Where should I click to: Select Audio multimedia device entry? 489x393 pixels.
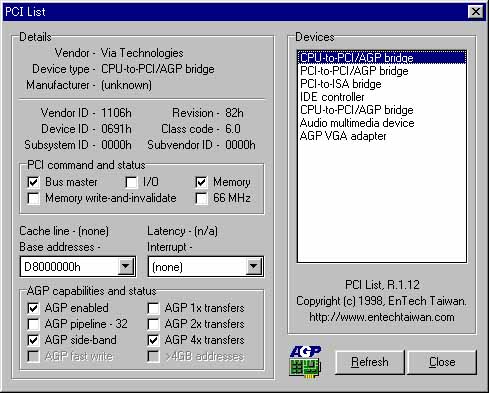tap(382, 123)
